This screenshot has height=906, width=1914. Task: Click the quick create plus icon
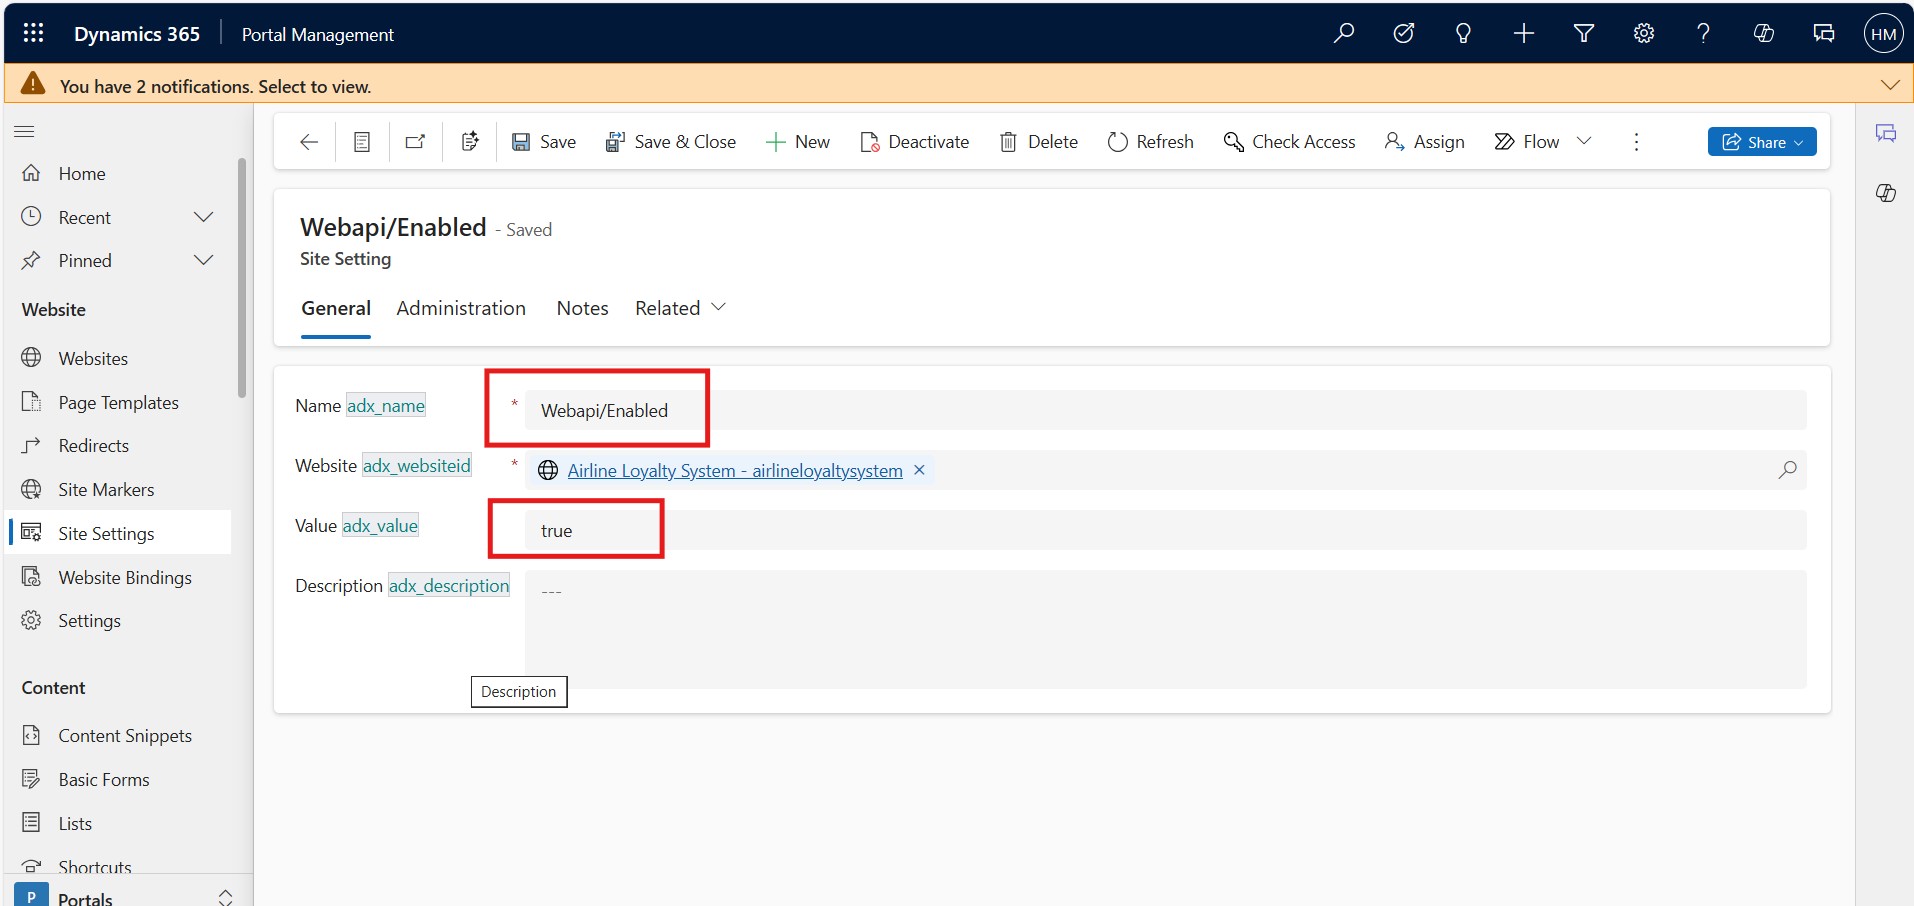(1524, 33)
